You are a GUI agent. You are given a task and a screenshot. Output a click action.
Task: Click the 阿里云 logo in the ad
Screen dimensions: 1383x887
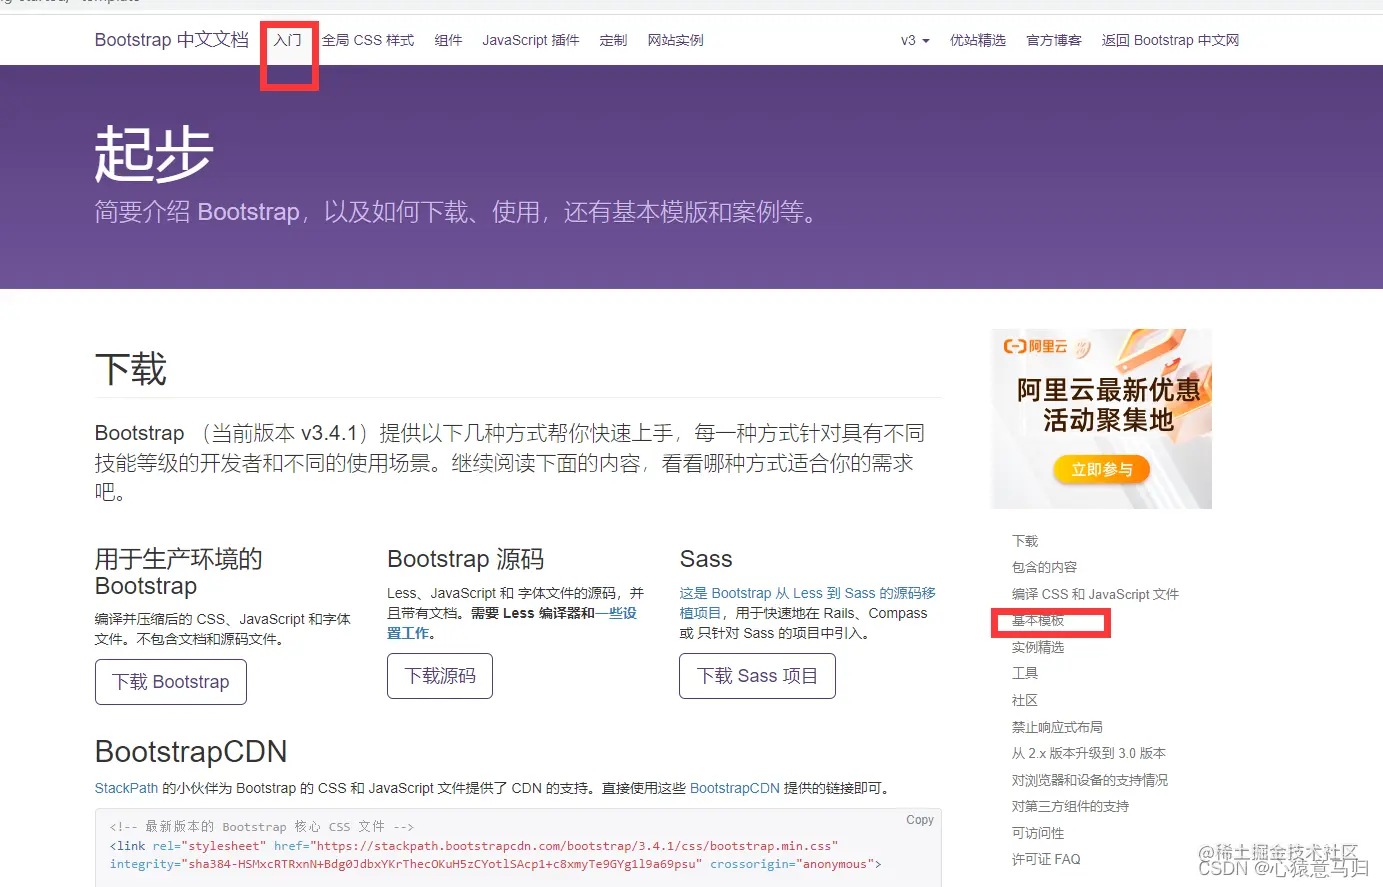click(x=1035, y=347)
